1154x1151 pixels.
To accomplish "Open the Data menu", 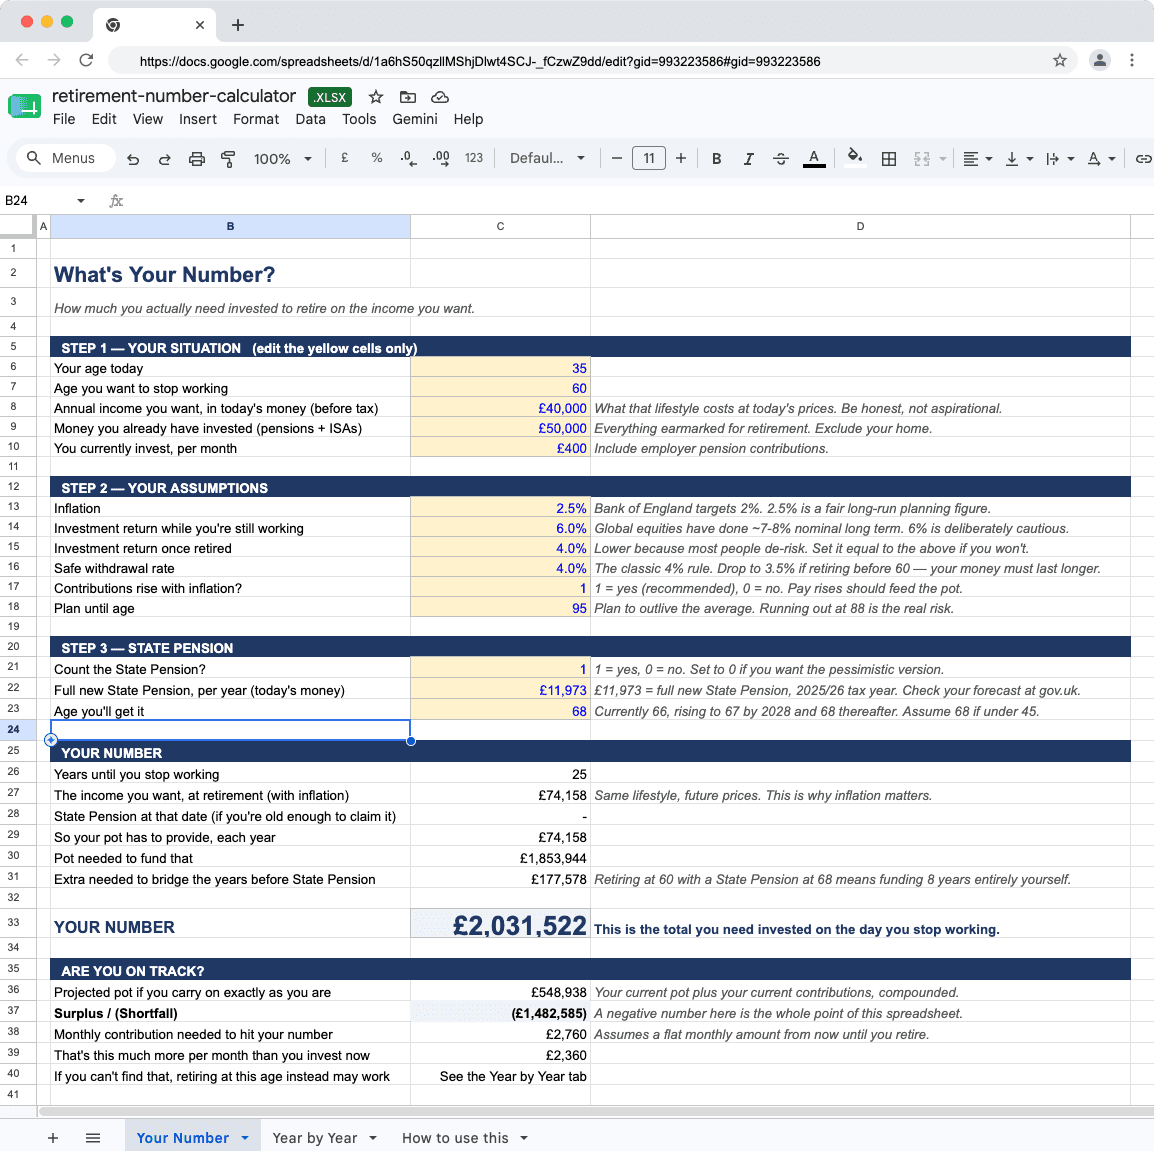I will coord(311,119).
